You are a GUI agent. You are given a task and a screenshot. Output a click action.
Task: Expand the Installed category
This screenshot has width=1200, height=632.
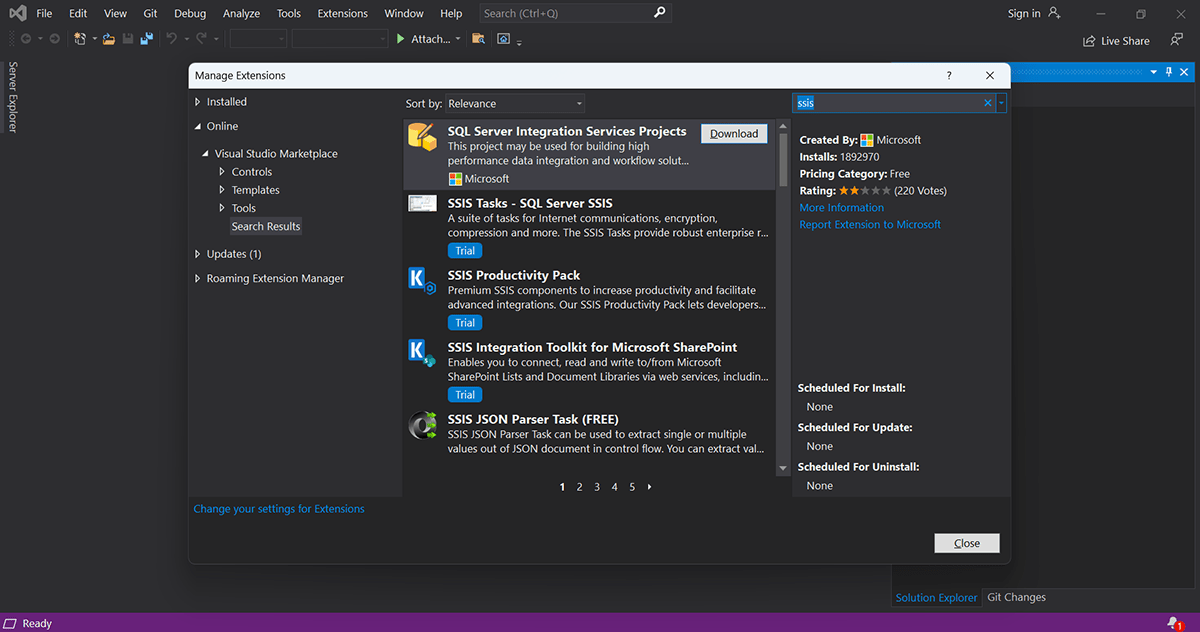click(x=198, y=102)
